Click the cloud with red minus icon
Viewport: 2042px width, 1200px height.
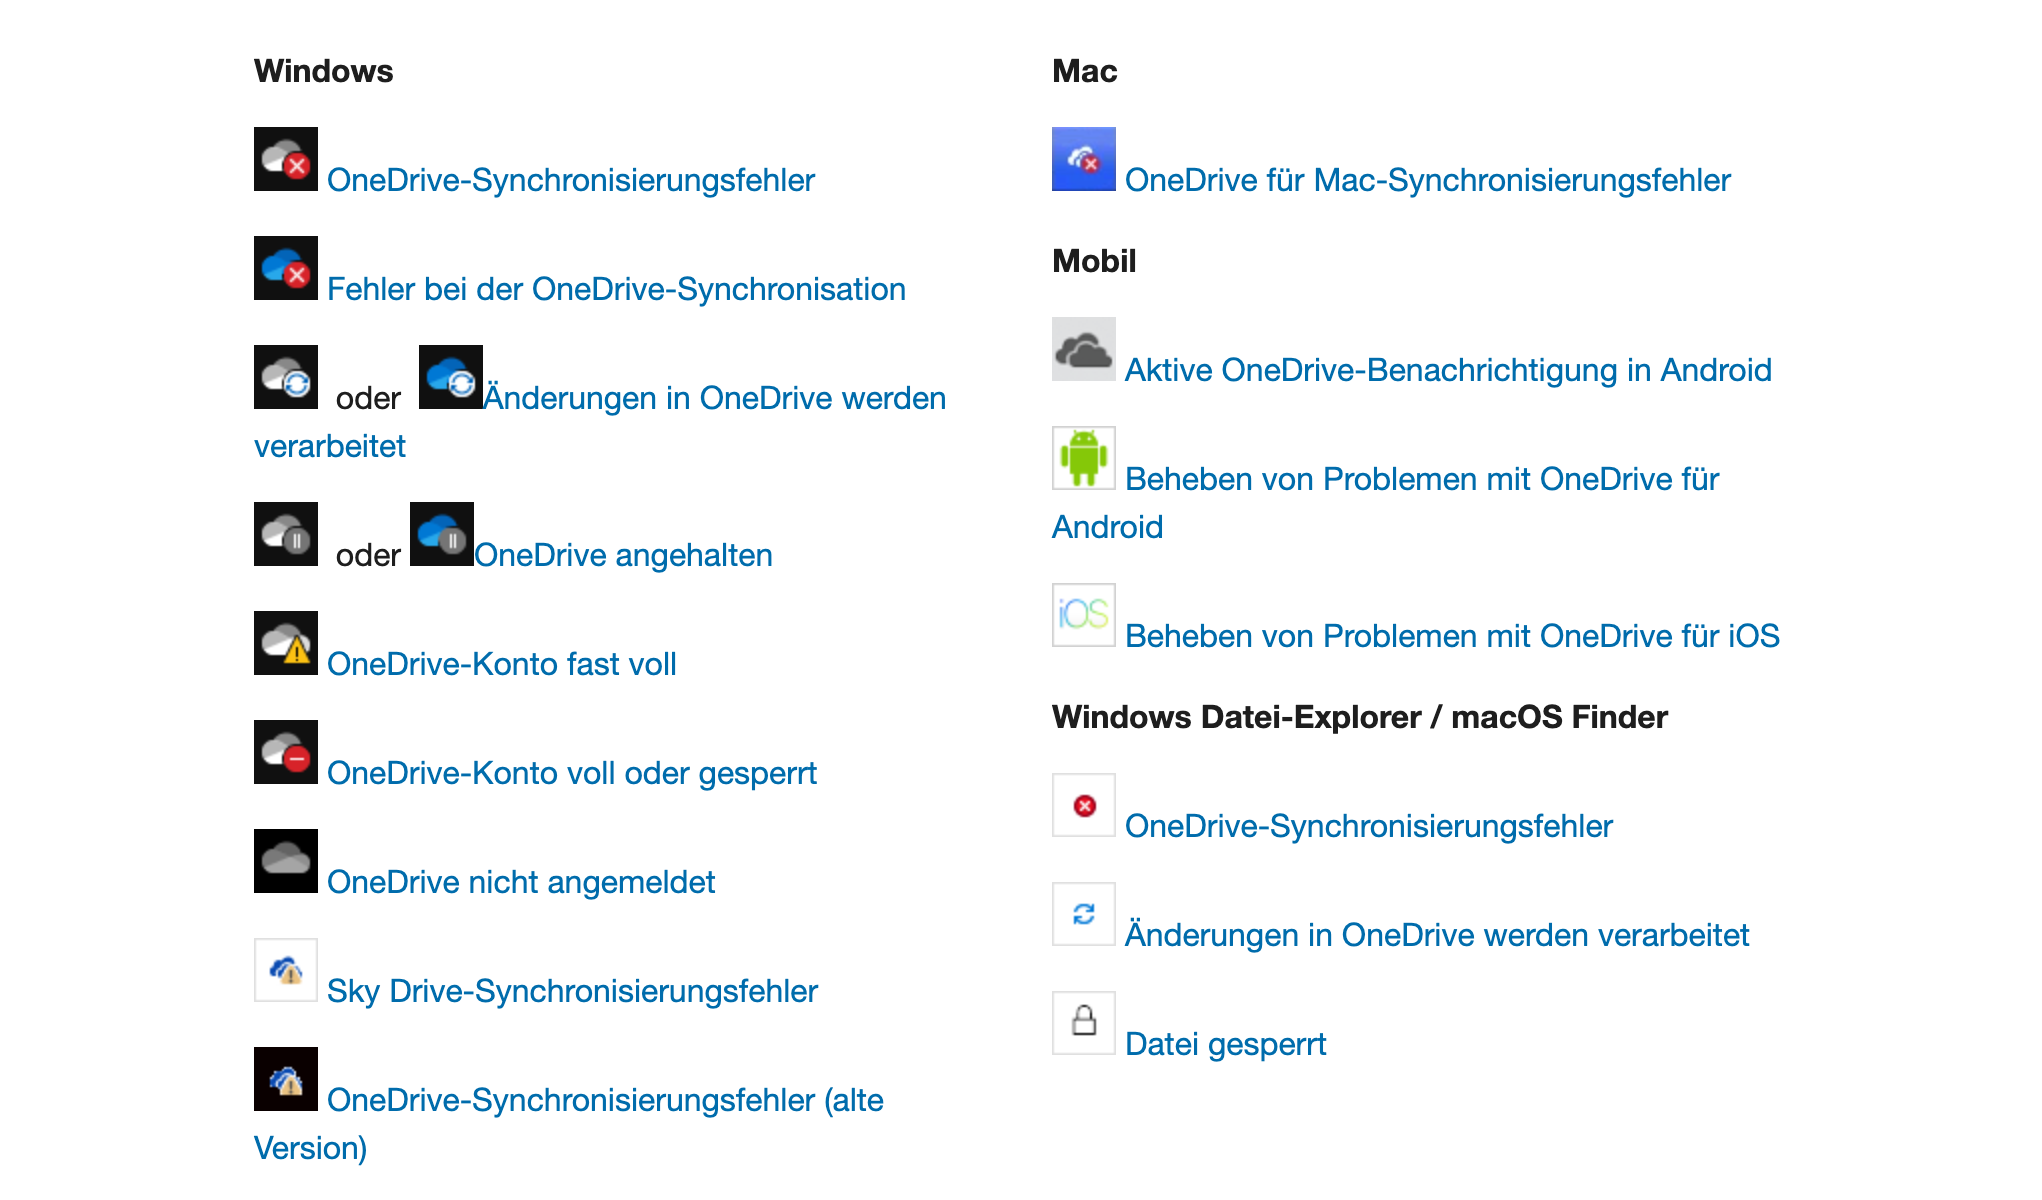coord(286,752)
